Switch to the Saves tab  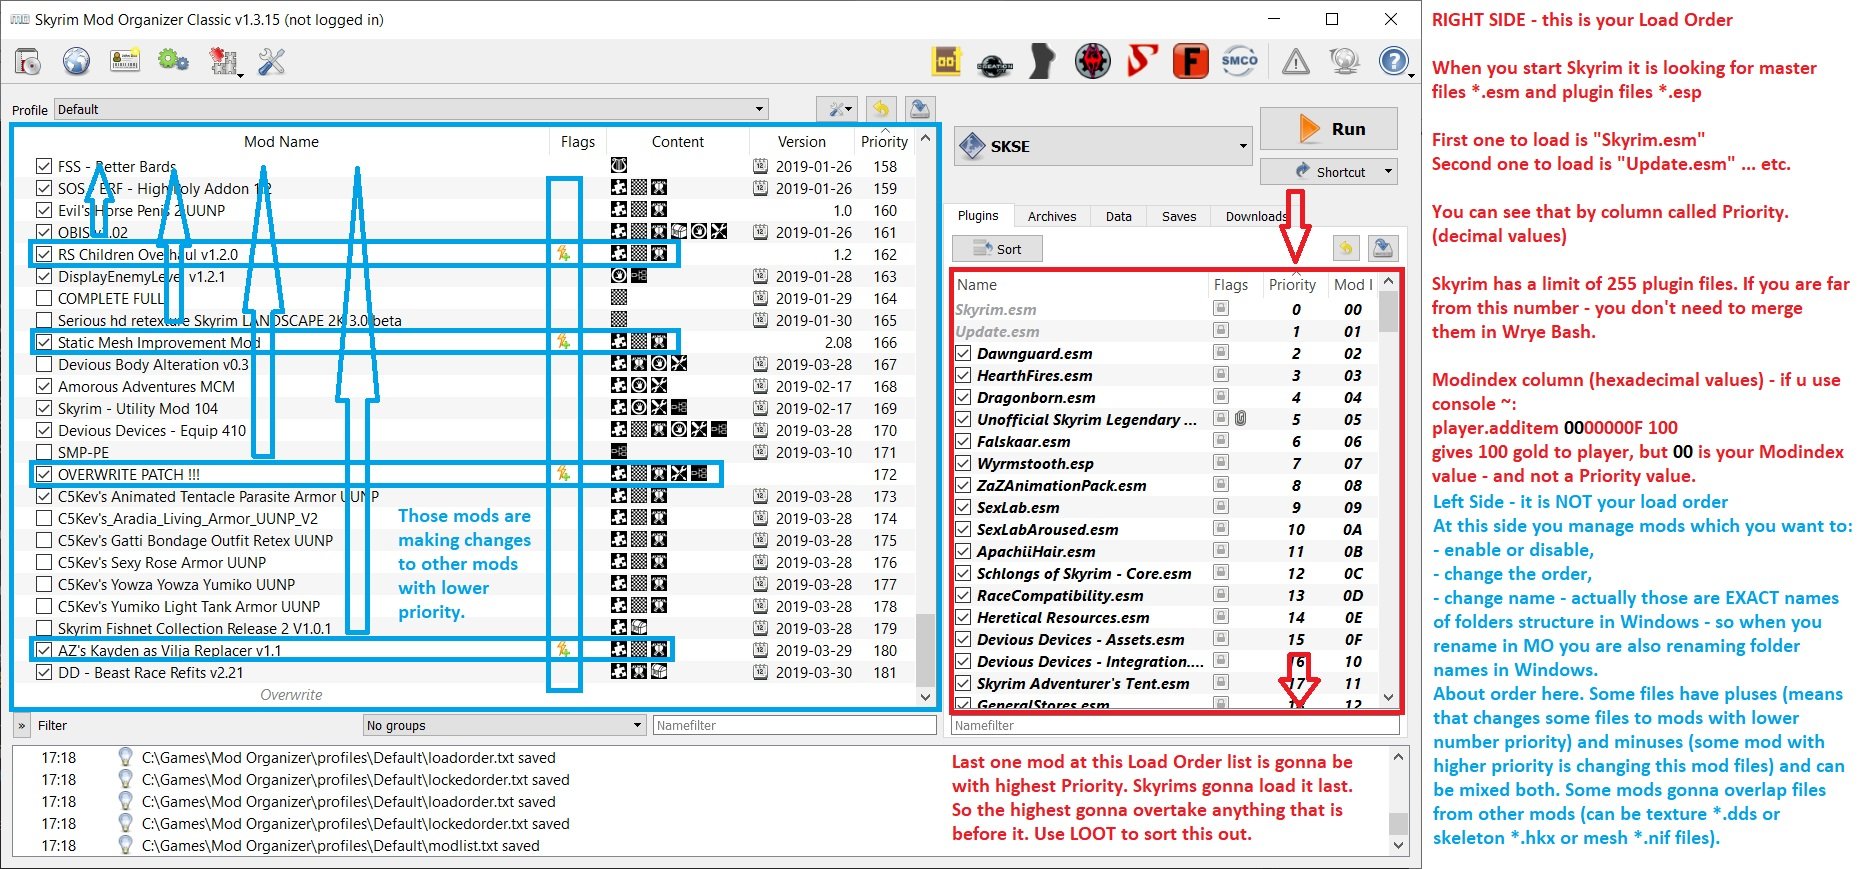tap(1179, 216)
